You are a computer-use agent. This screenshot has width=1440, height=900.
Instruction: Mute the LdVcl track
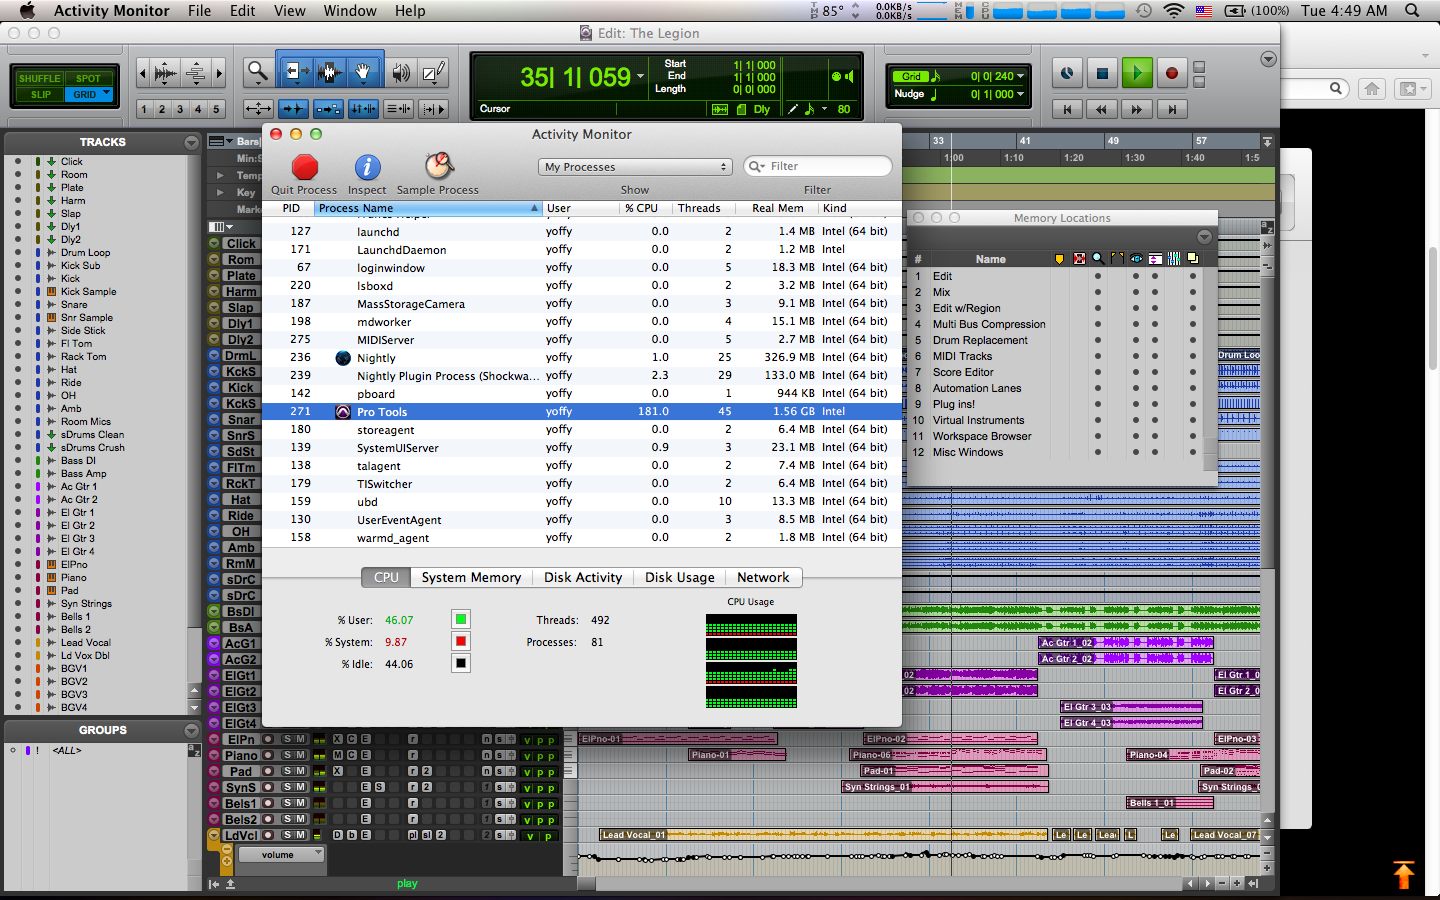tap(300, 835)
